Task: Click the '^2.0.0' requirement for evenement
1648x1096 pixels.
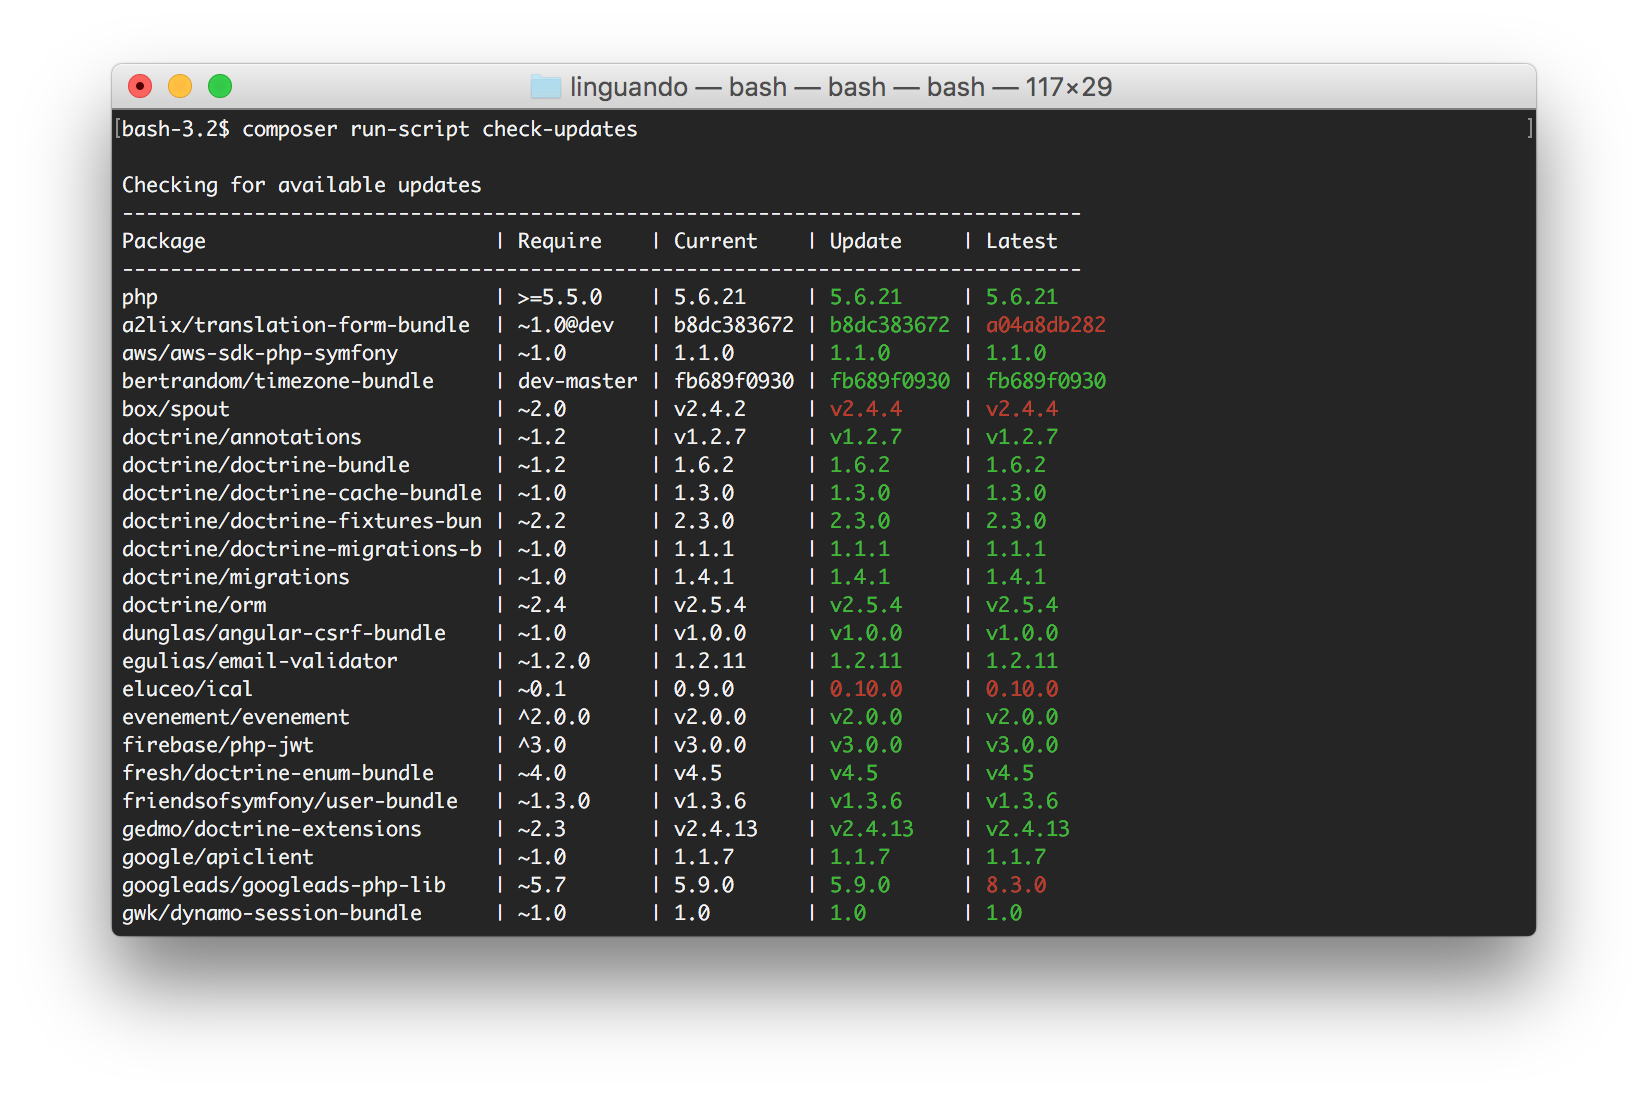Action: click(554, 717)
